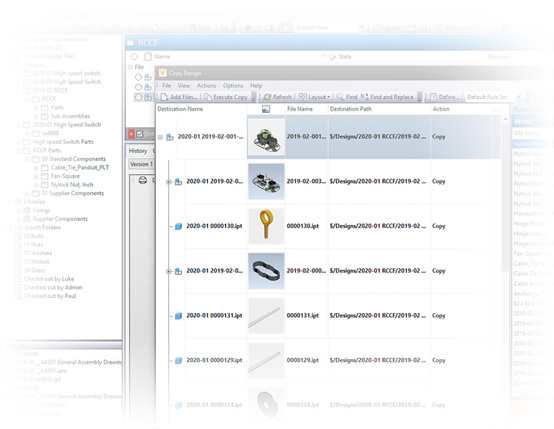Click the File Name column header
554x429 pixels.
click(300, 109)
